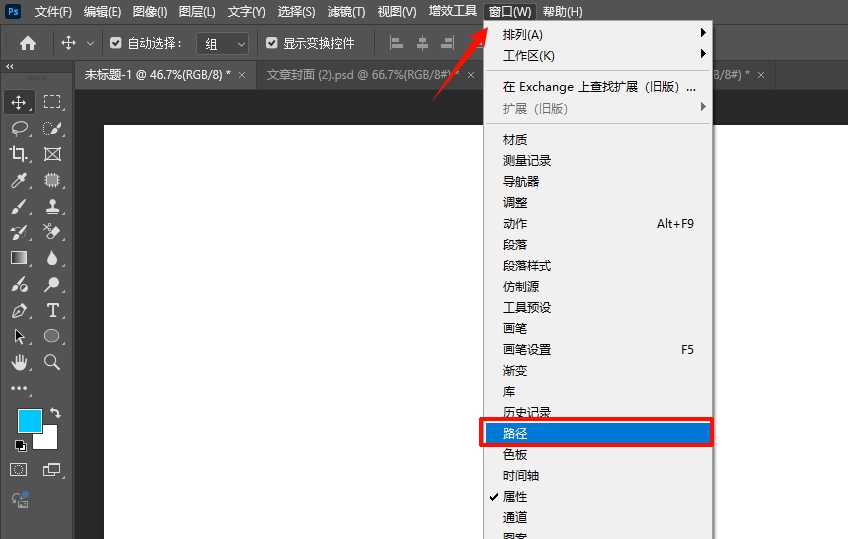The height and width of the screenshot is (539, 848).
Task: Swap foreground and background colors
Action: click(55, 413)
